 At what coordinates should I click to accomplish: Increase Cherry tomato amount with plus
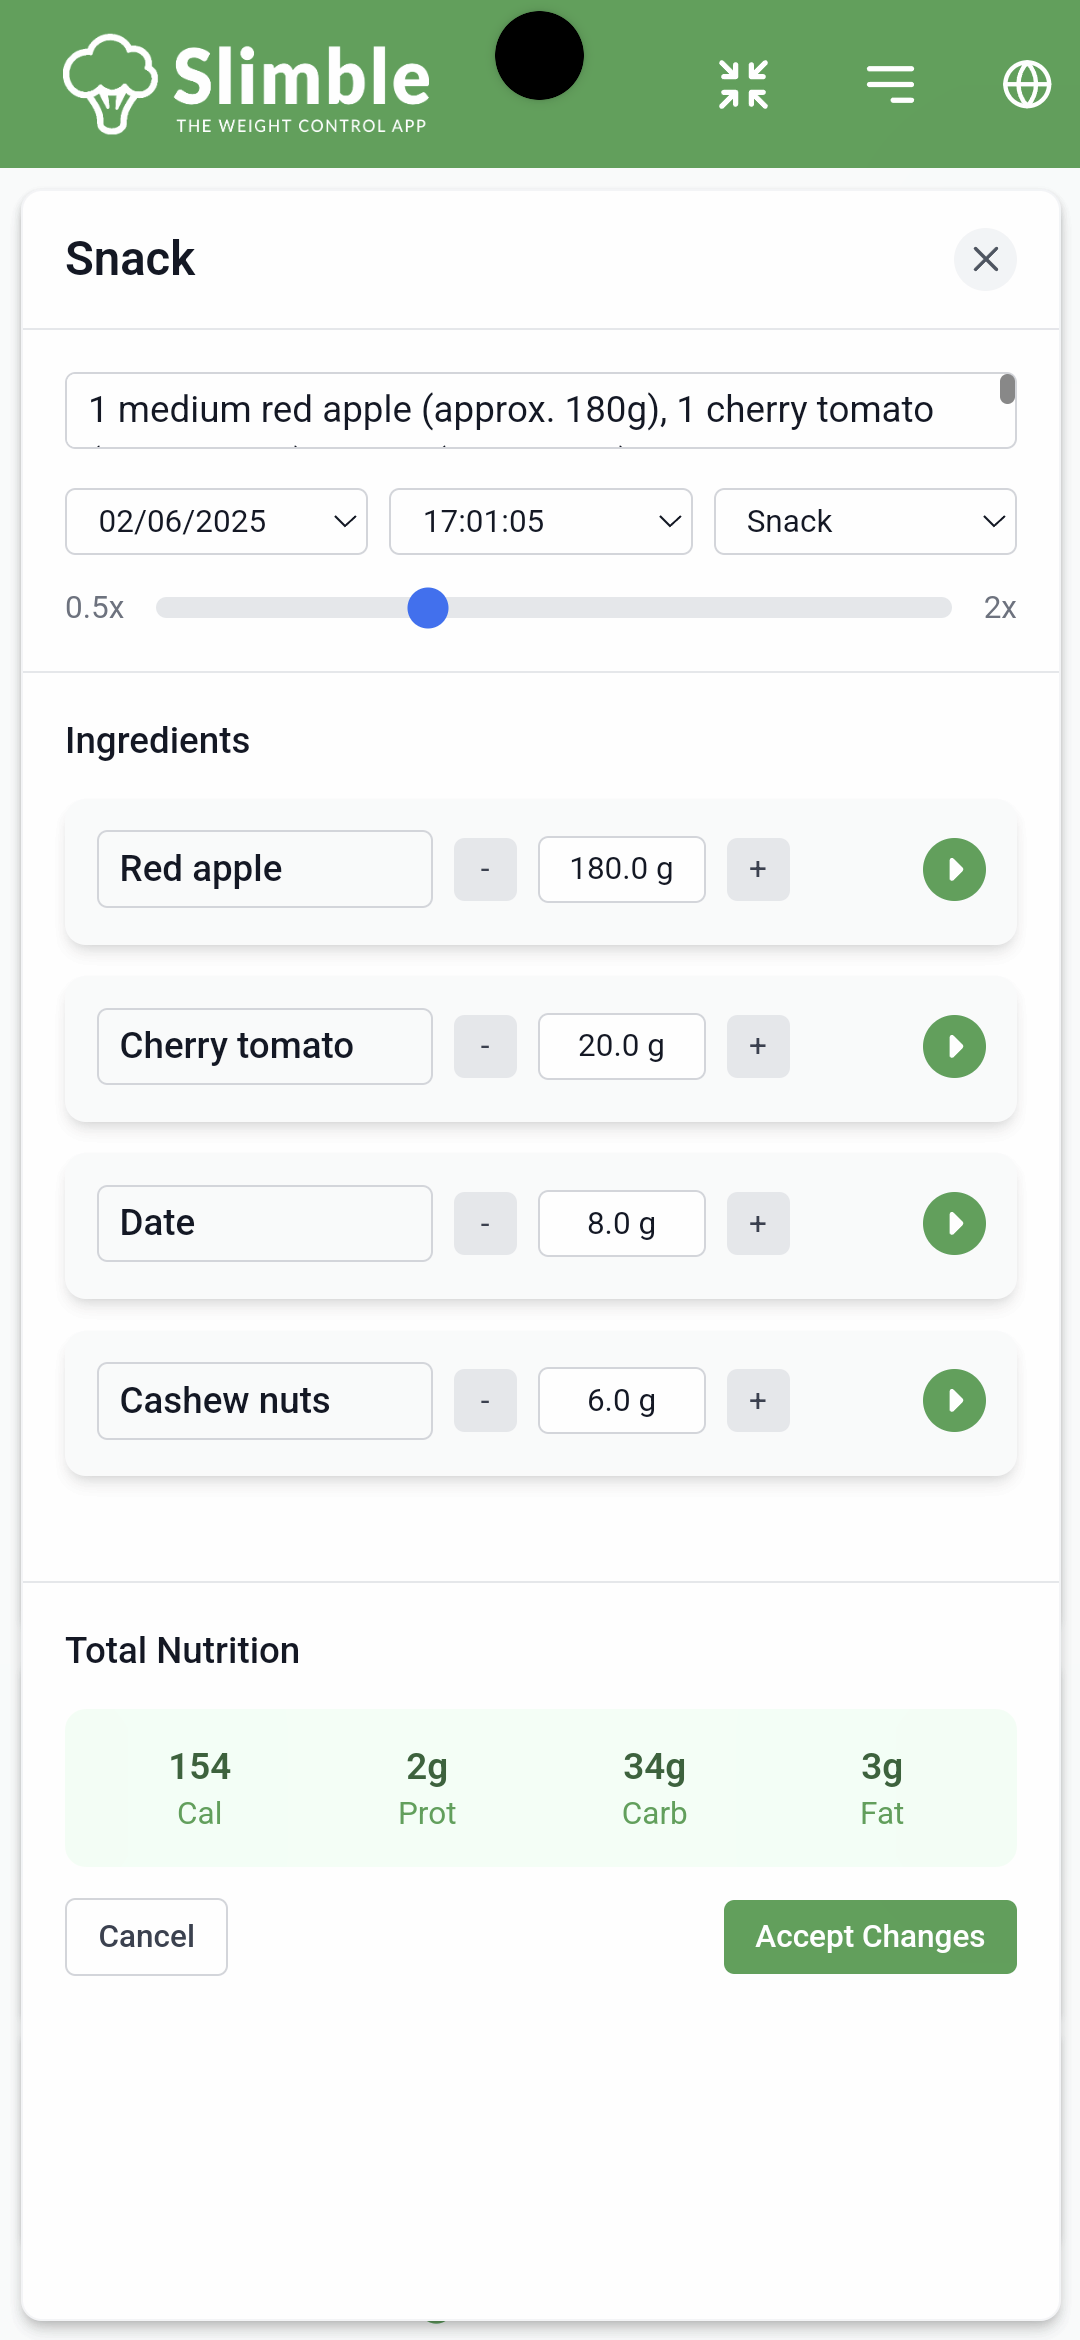click(x=758, y=1046)
